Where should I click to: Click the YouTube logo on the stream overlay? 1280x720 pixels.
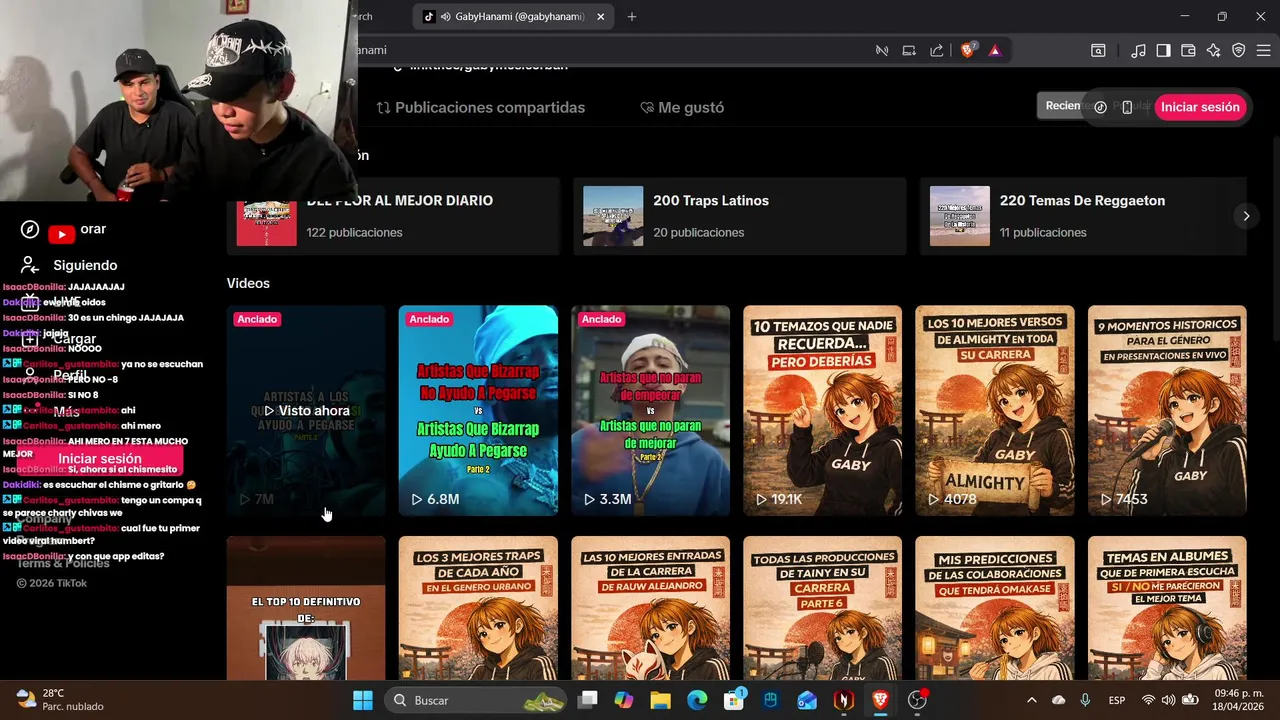click(x=62, y=234)
